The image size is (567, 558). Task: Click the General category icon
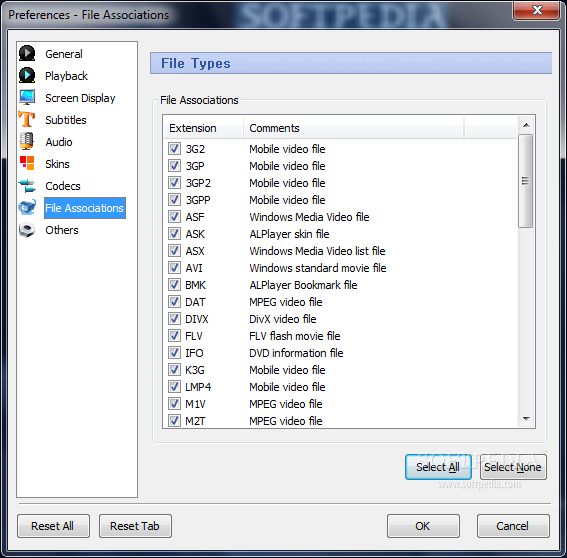click(27, 54)
